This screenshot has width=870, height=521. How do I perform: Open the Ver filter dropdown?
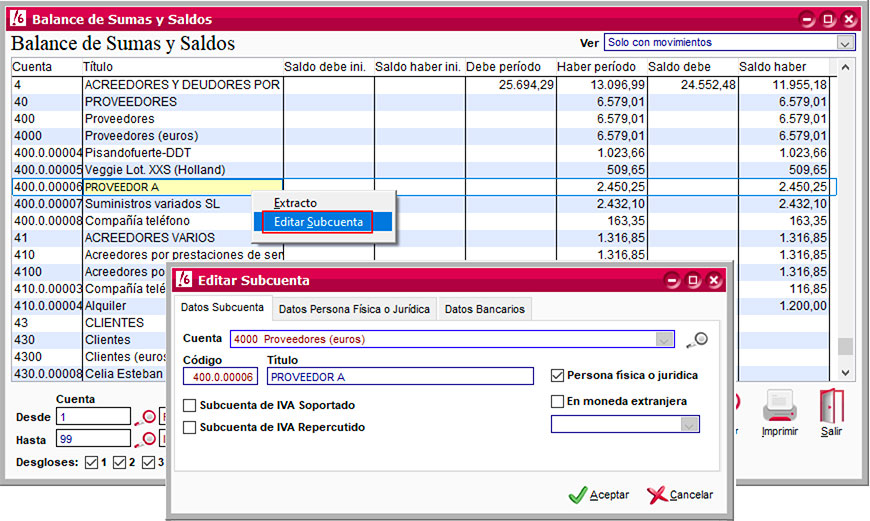coord(846,43)
